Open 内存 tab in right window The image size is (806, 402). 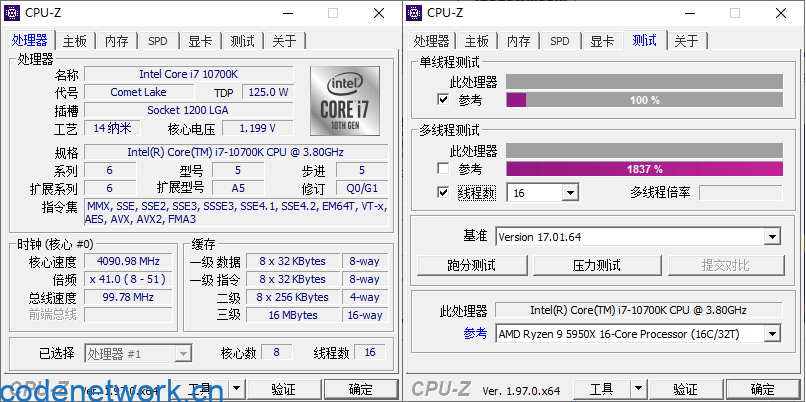tap(519, 41)
